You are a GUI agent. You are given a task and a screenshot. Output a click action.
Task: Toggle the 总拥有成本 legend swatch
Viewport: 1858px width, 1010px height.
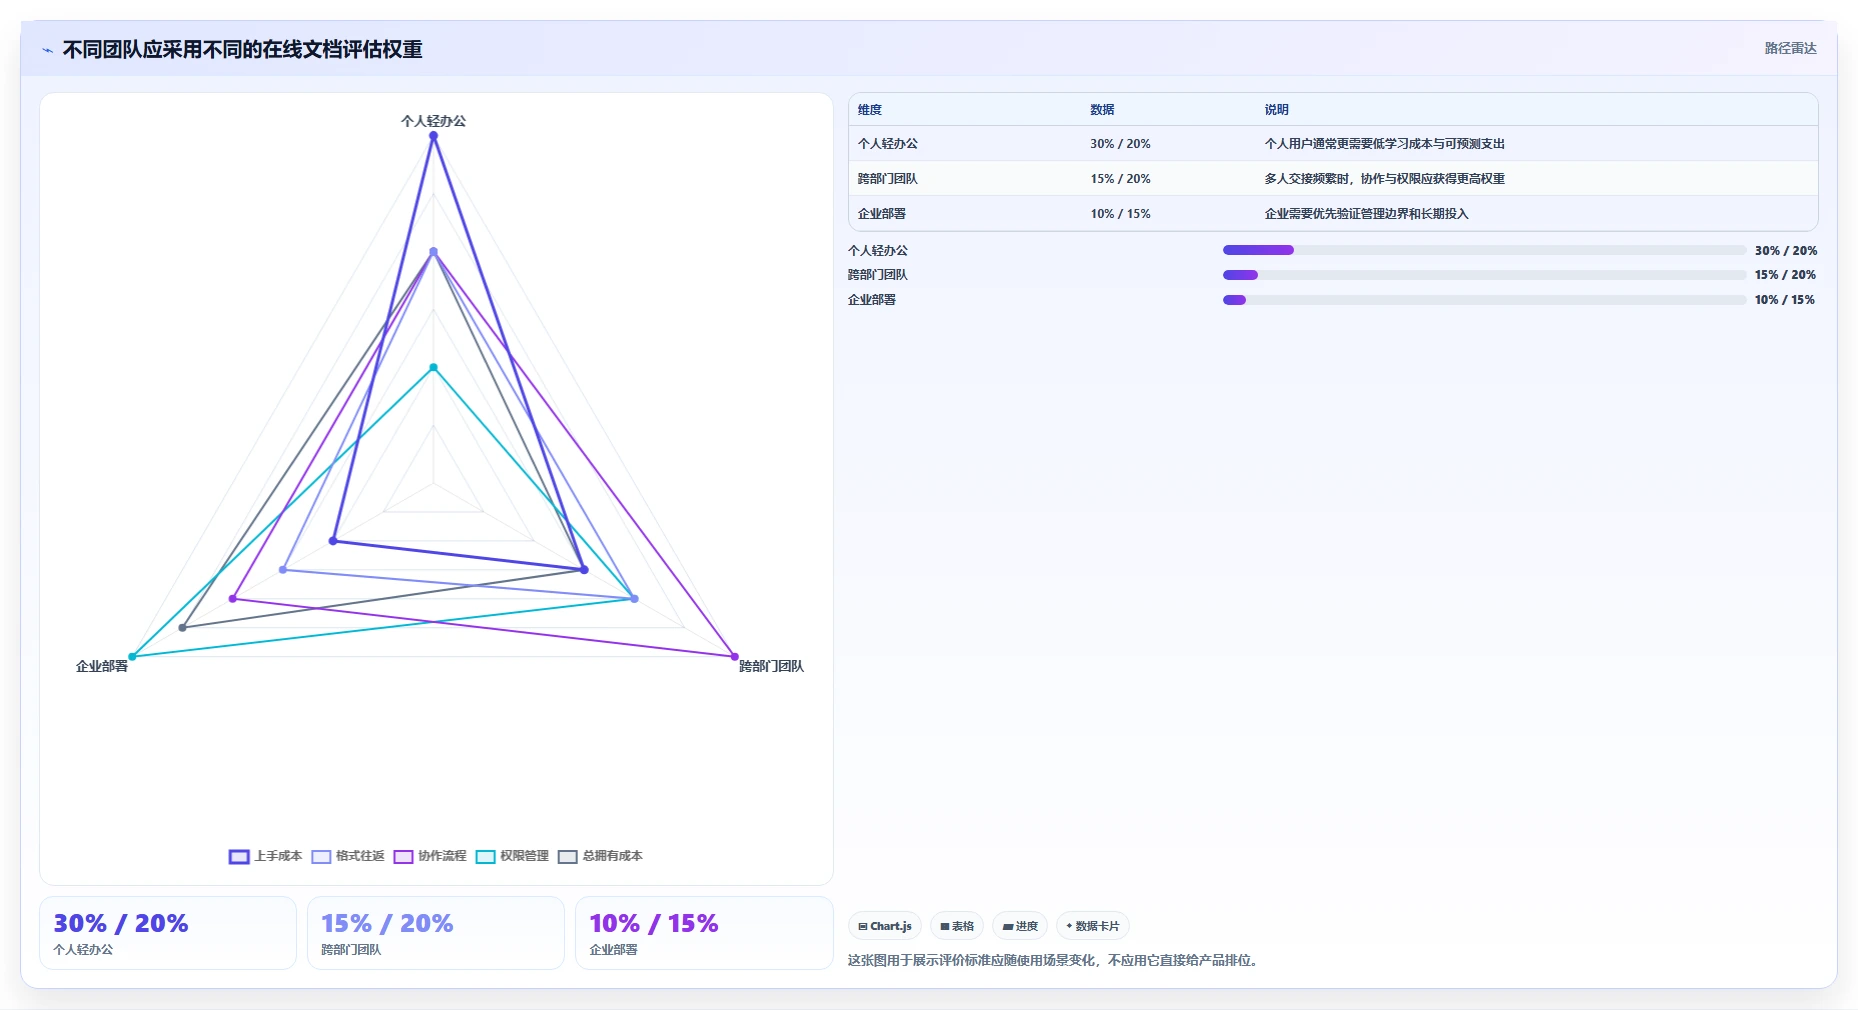pyautogui.click(x=568, y=857)
